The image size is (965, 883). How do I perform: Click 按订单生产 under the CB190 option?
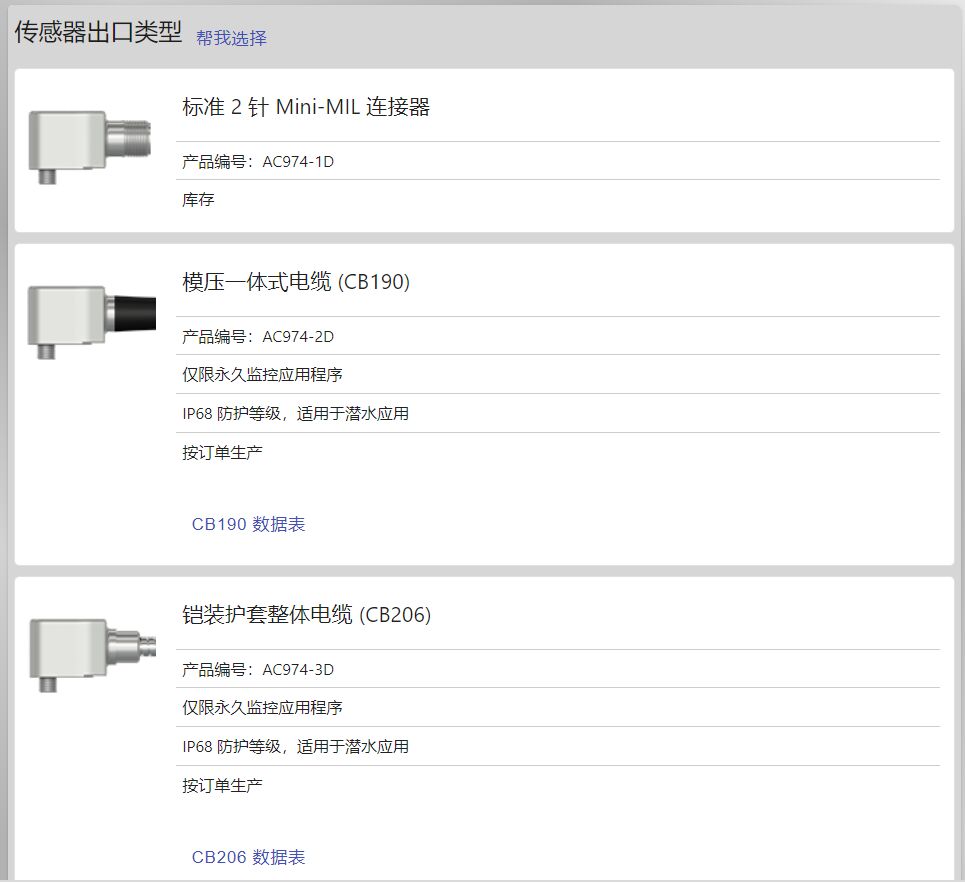click(x=222, y=453)
